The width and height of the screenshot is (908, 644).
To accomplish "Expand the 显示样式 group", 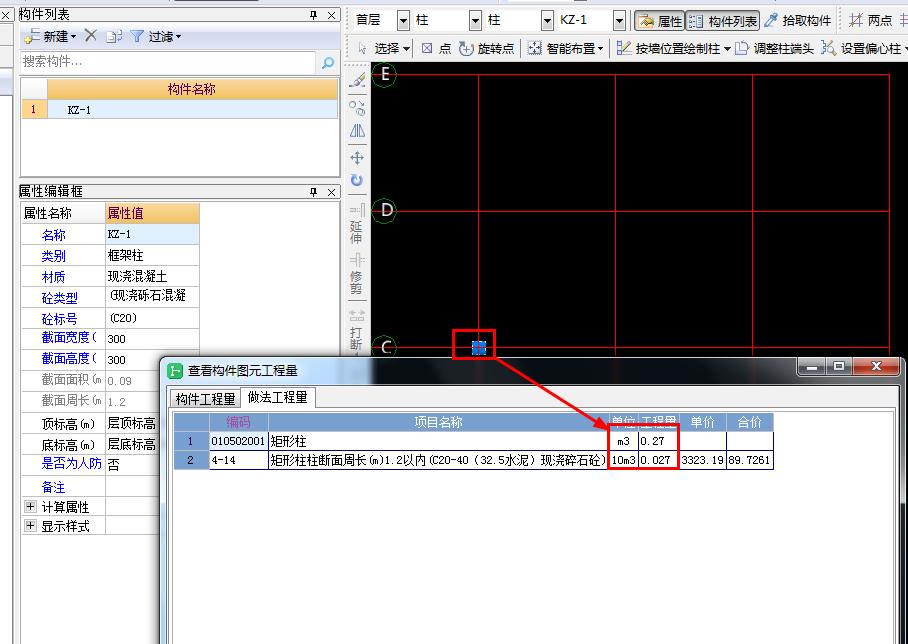I will pyautogui.click(x=30, y=526).
